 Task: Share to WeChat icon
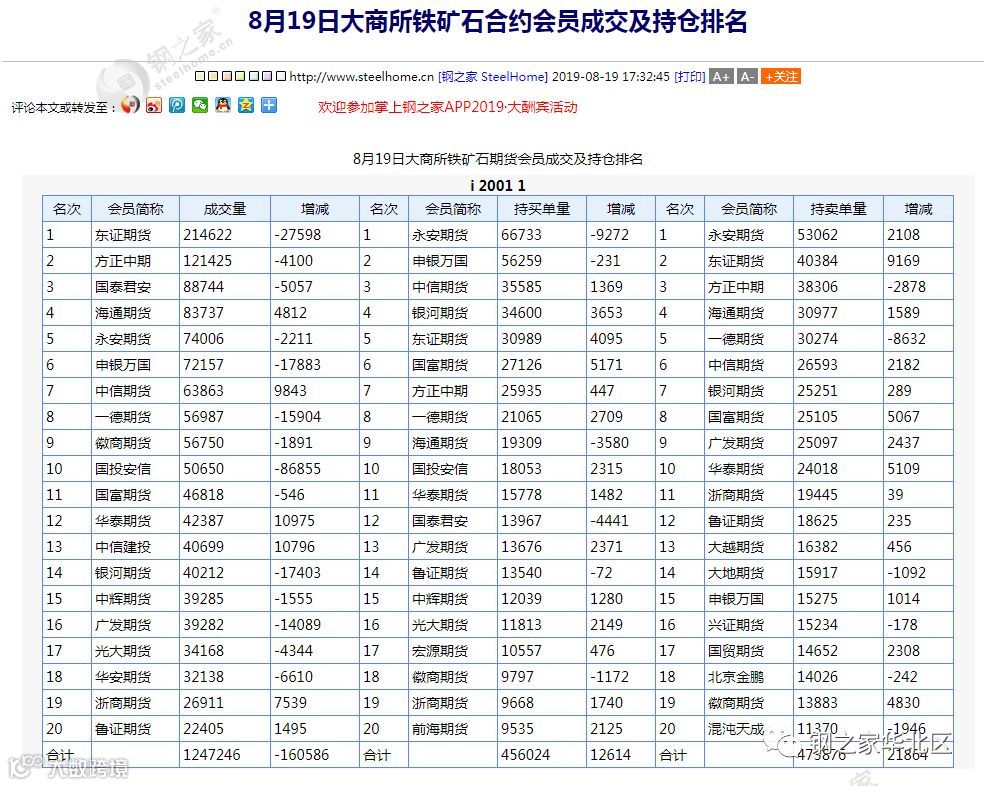pyautogui.click(x=200, y=105)
